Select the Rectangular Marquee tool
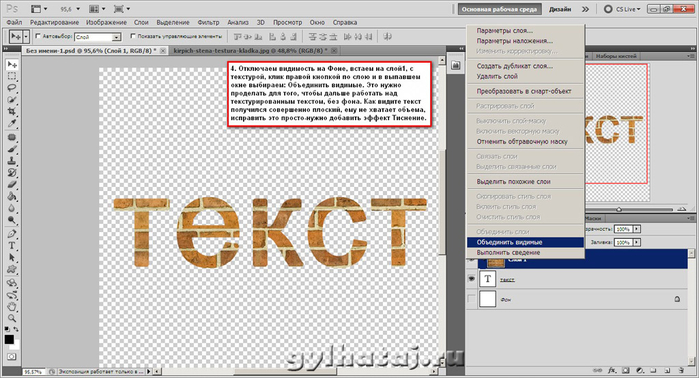Viewport: 699px width, 378px height. tap(12, 76)
